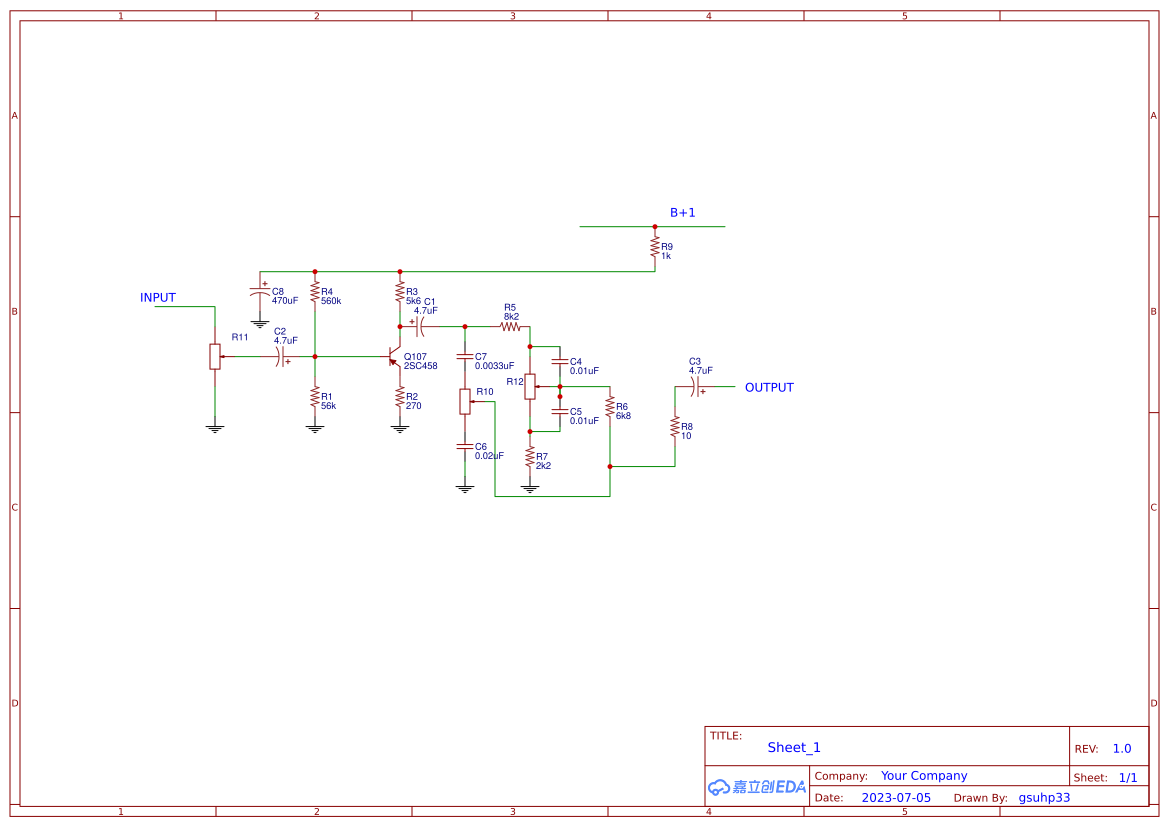Select resistor R4 560k
Viewport: 1169px width, 827px height.
(x=315, y=293)
